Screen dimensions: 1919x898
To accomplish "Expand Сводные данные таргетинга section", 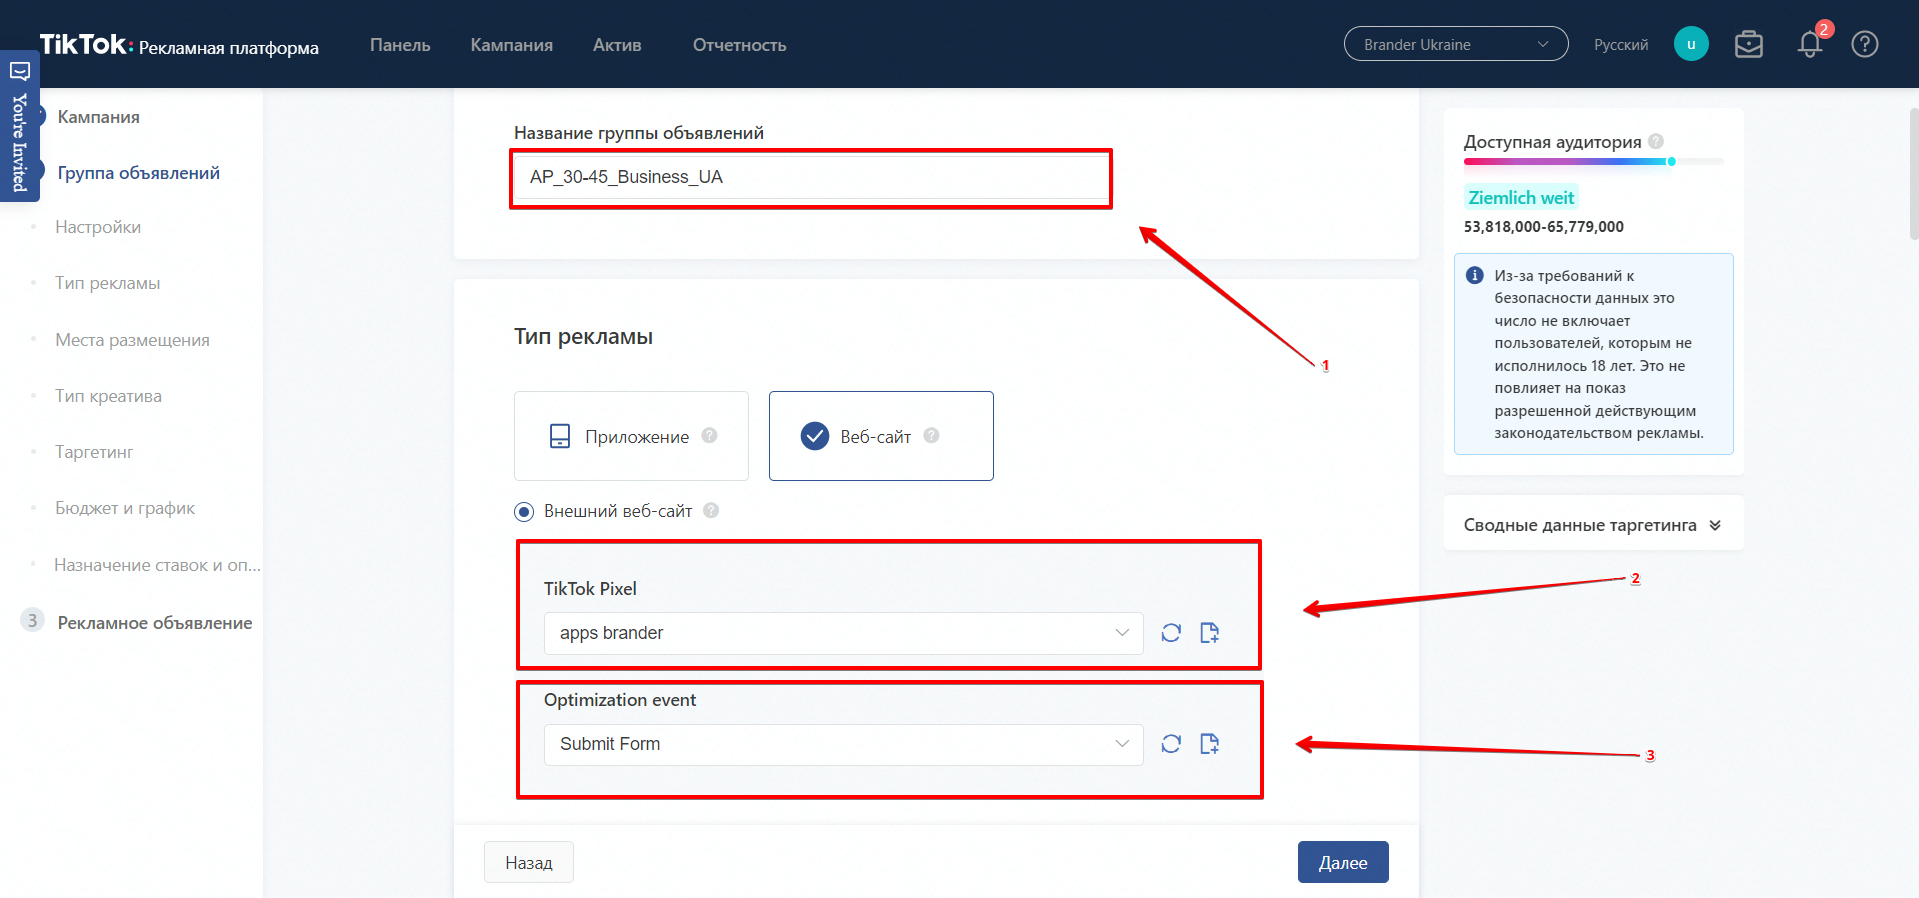I will coord(1592,525).
